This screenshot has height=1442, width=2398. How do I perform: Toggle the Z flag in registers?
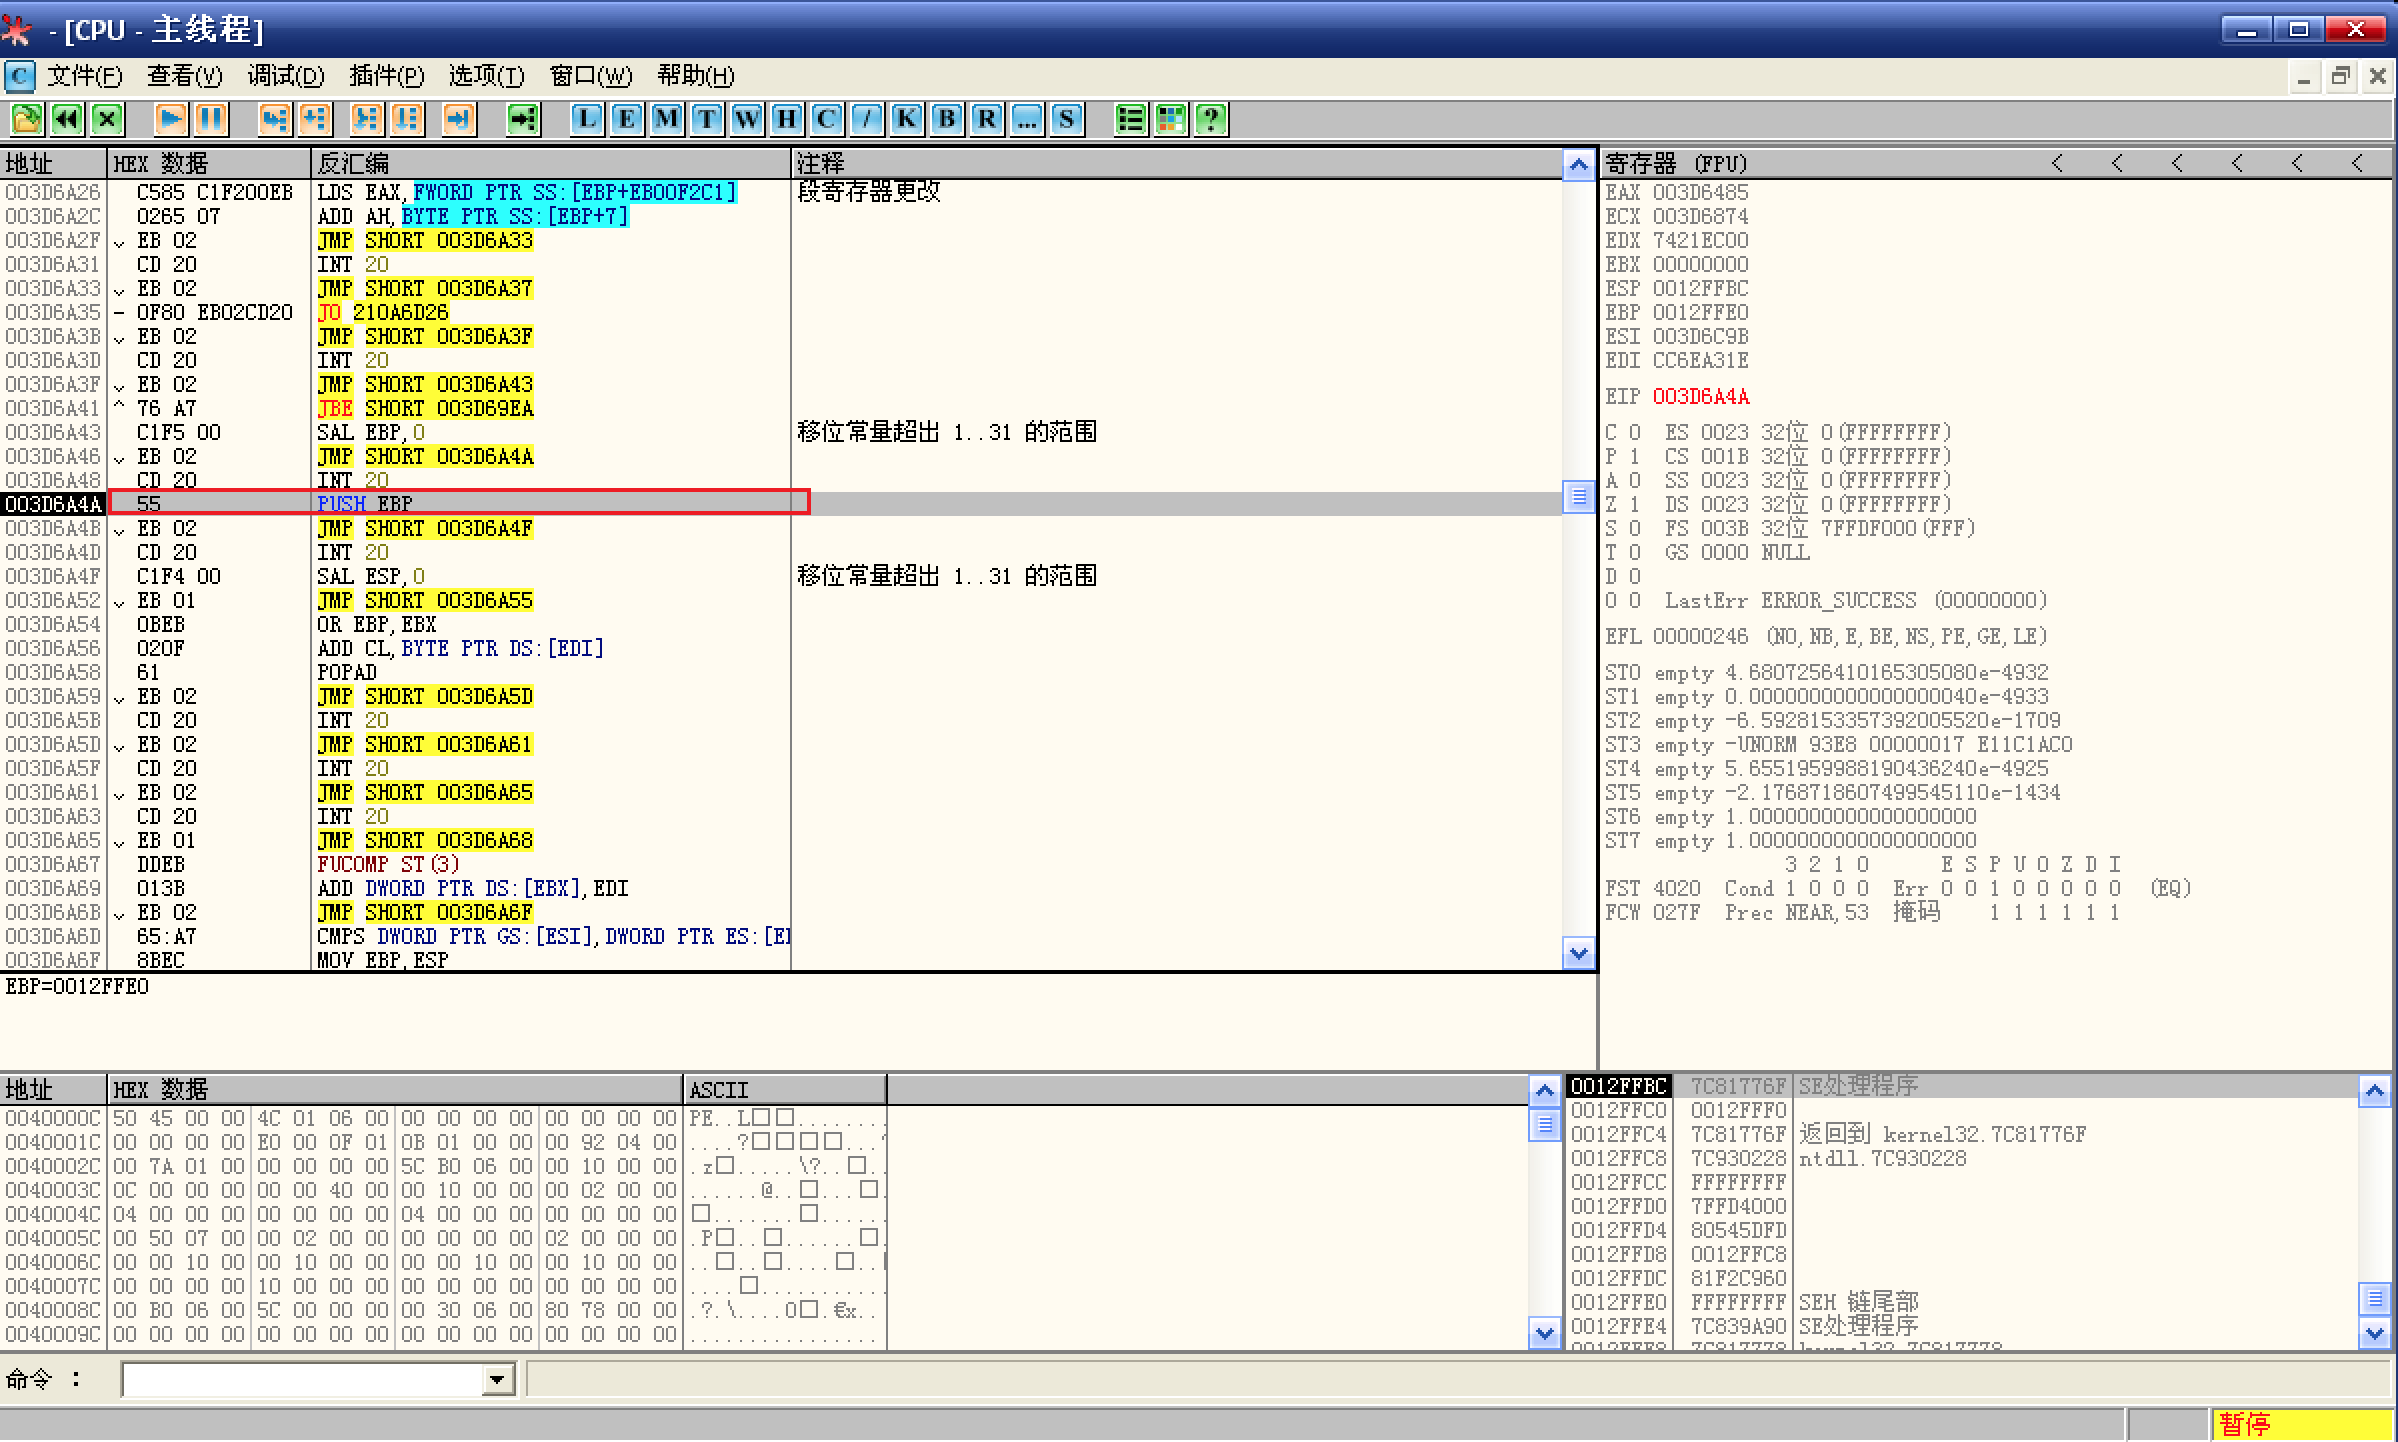pyautogui.click(x=1634, y=504)
